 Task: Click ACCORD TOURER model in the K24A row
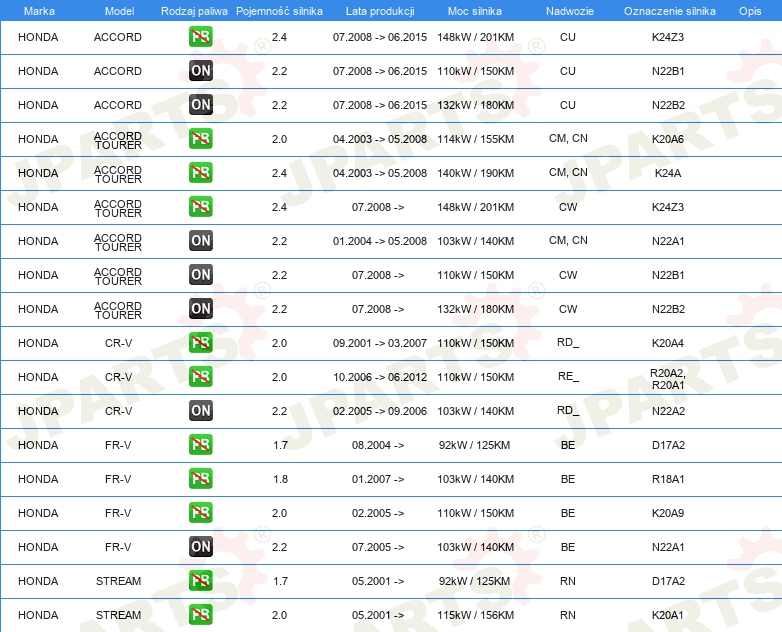click(x=118, y=175)
